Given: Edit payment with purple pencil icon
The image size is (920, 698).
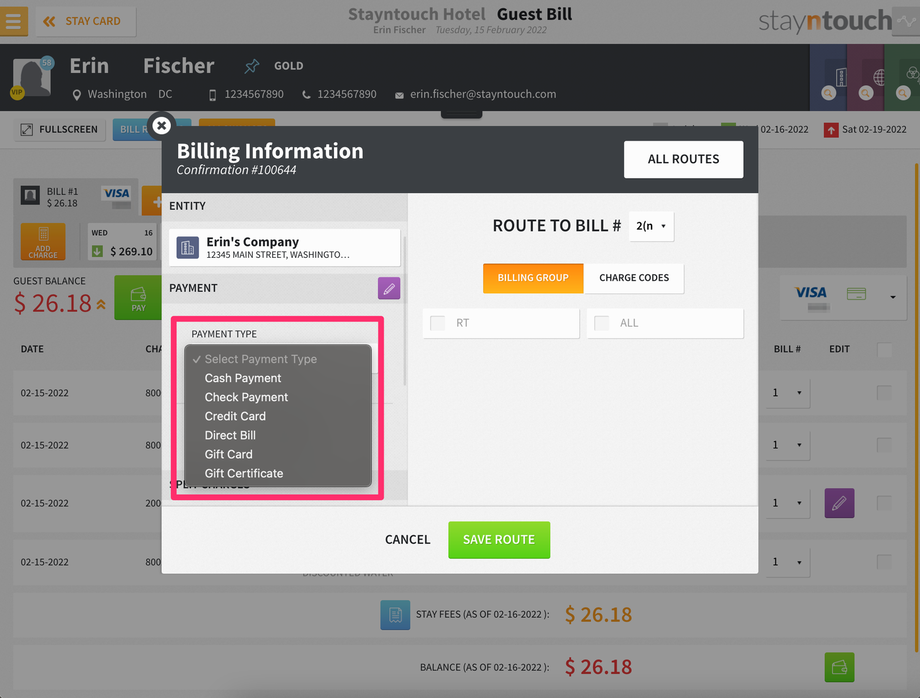Looking at the screenshot, I should tap(389, 288).
